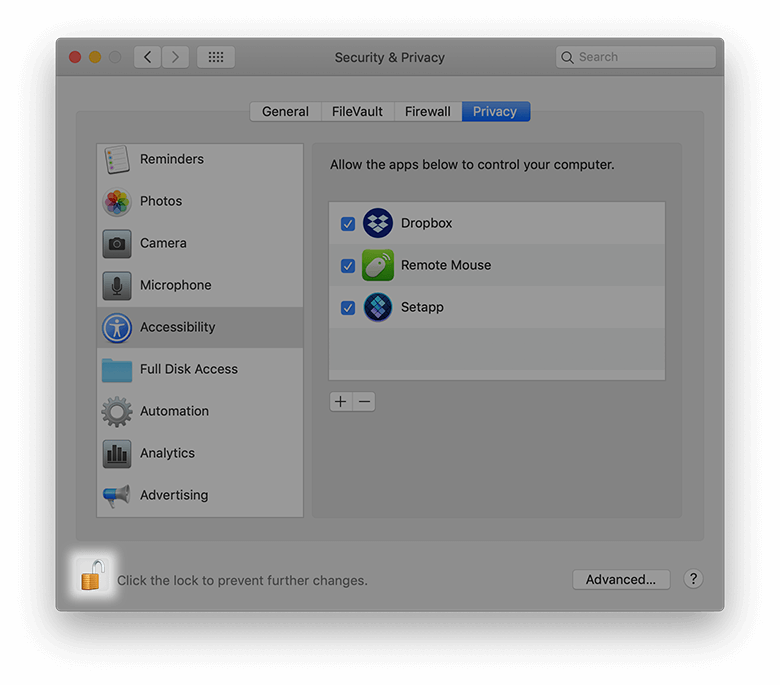Click the Accessibility figure icon
The image size is (780, 685).
click(117, 328)
